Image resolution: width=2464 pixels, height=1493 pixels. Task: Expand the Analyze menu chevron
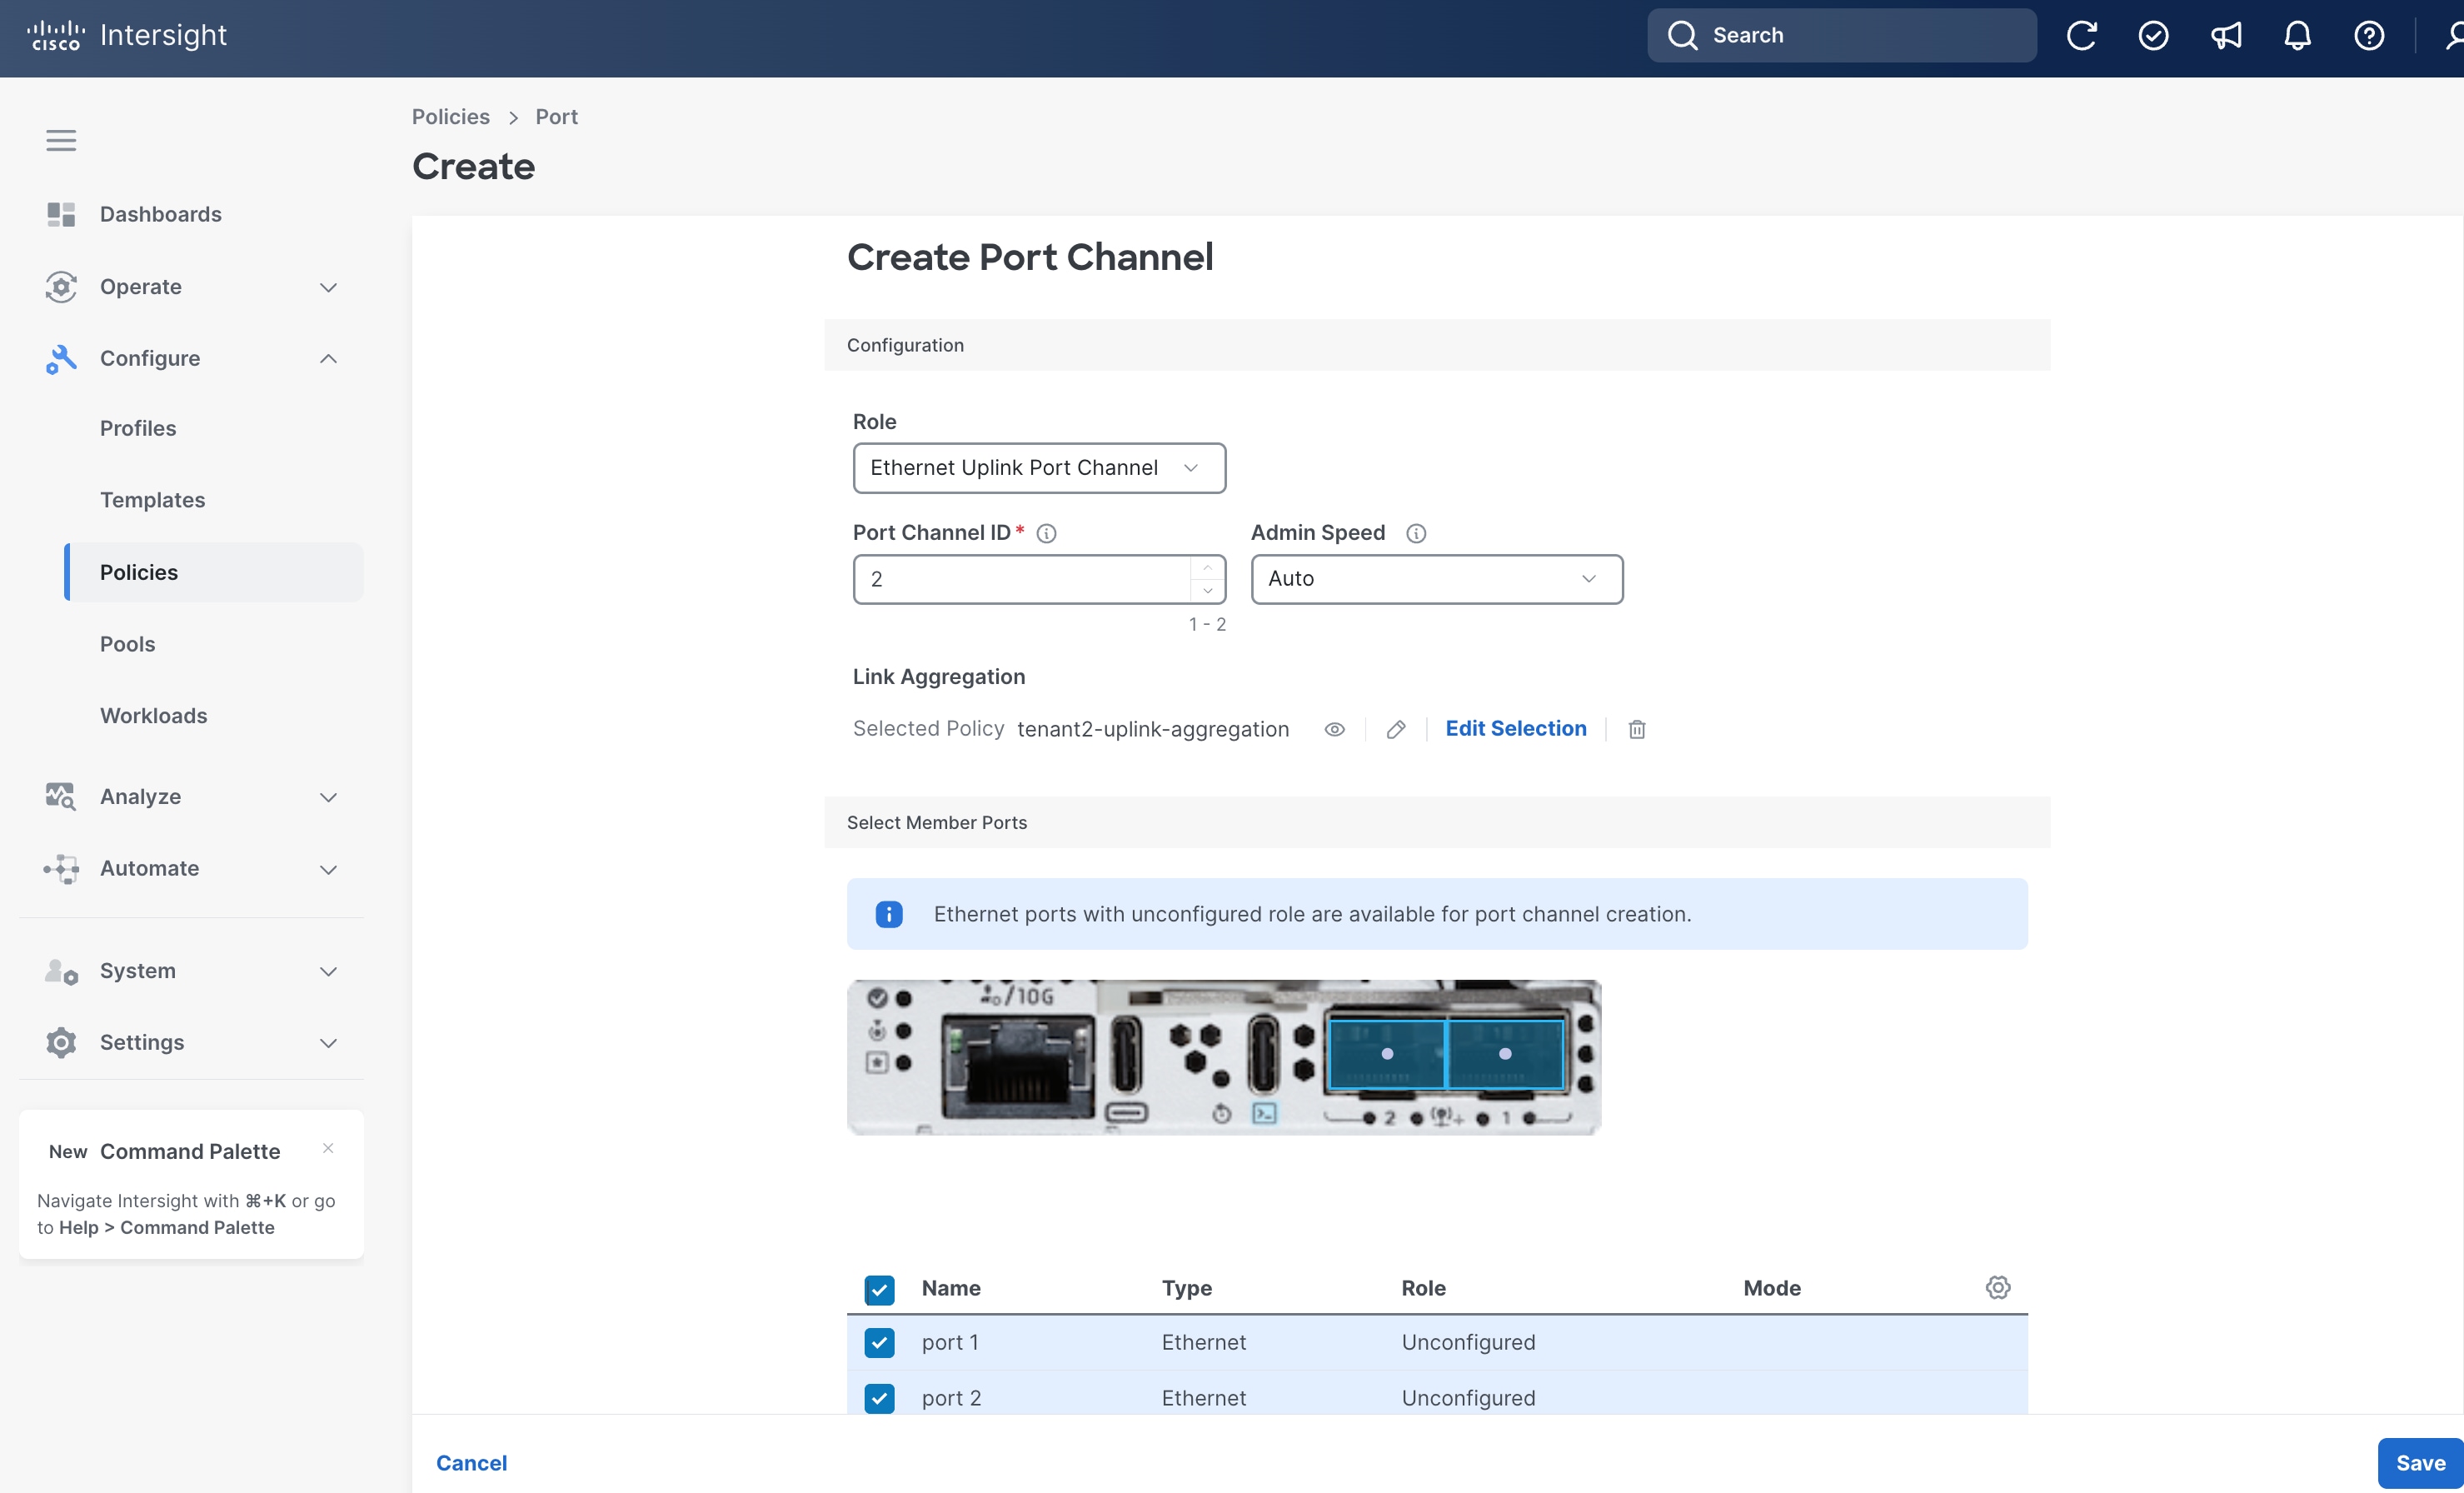[328, 797]
